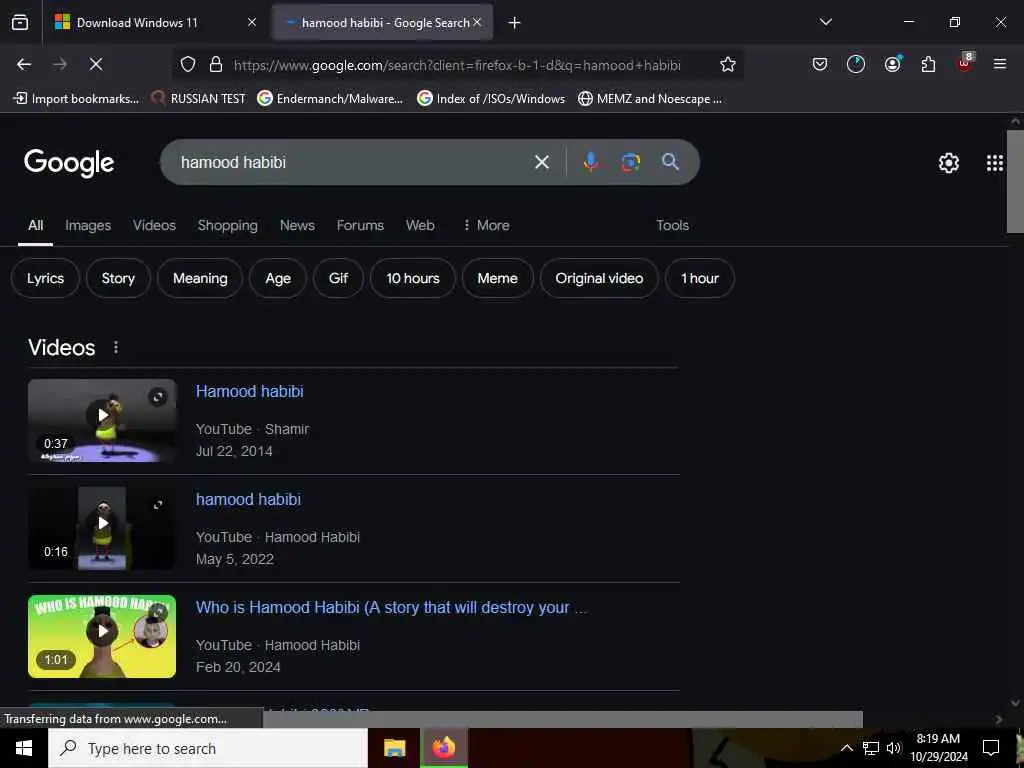Open Windows Start menu
The height and width of the screenshot is (768, 1024).
tap(24, 748)
